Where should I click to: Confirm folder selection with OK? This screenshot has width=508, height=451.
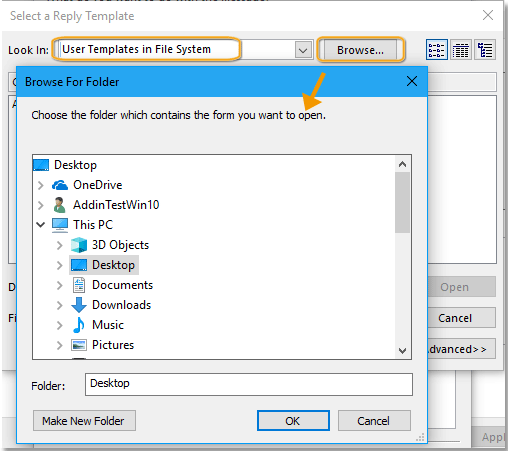click(x=293, y=421)
